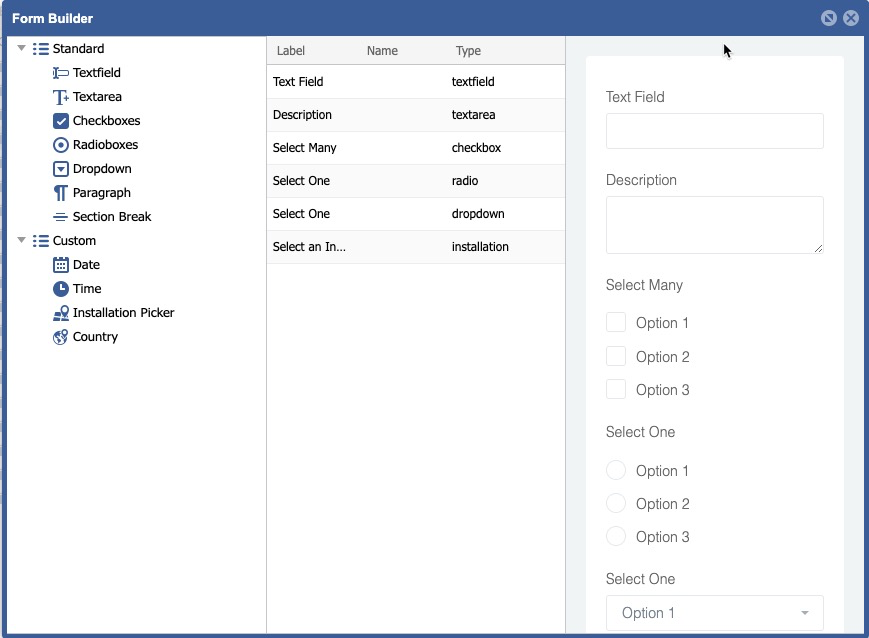This screenshot has width=869, height=638.
Task: Click the Country globe icon
Action: (61, 337)
